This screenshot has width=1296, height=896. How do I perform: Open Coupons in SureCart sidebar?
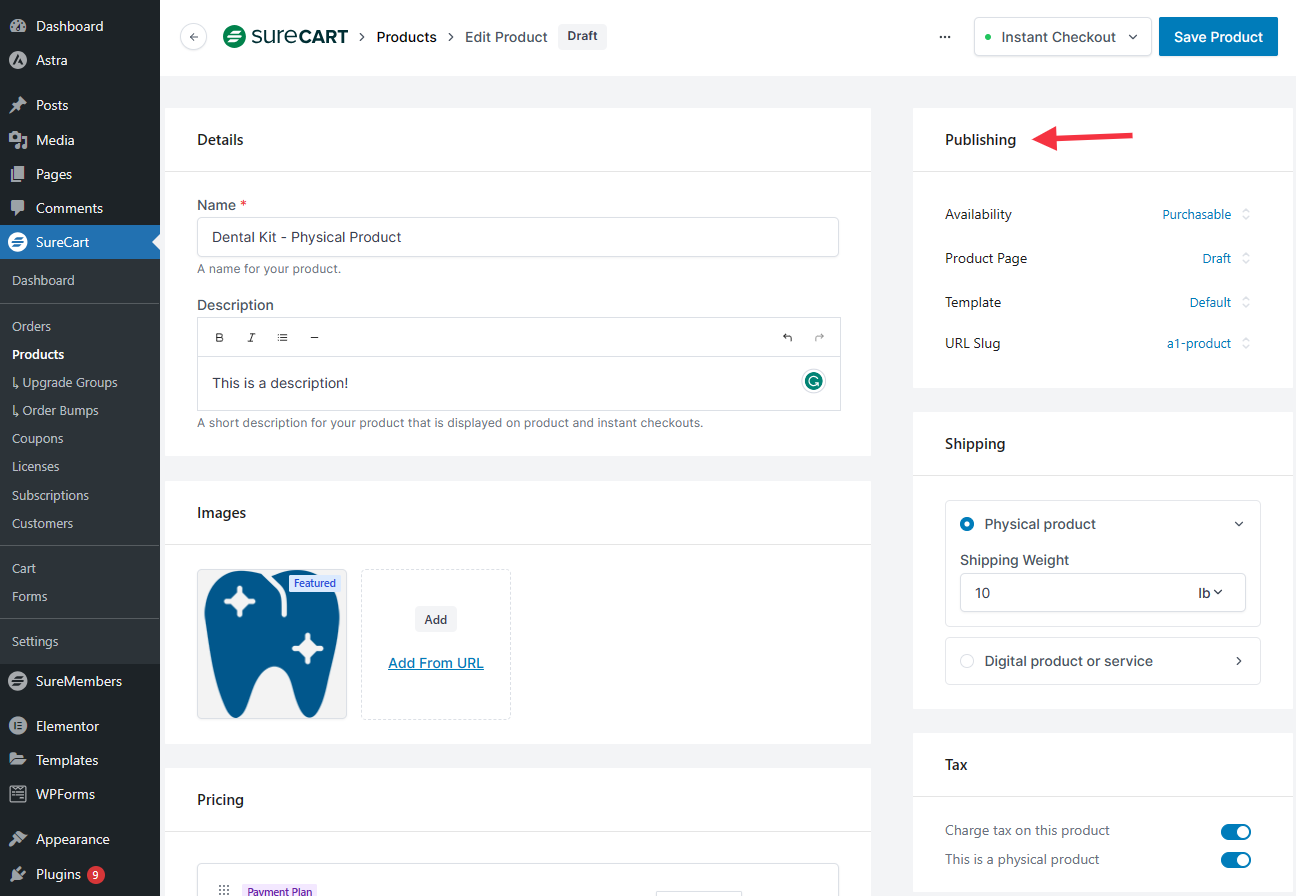click(x=37, y=438)
